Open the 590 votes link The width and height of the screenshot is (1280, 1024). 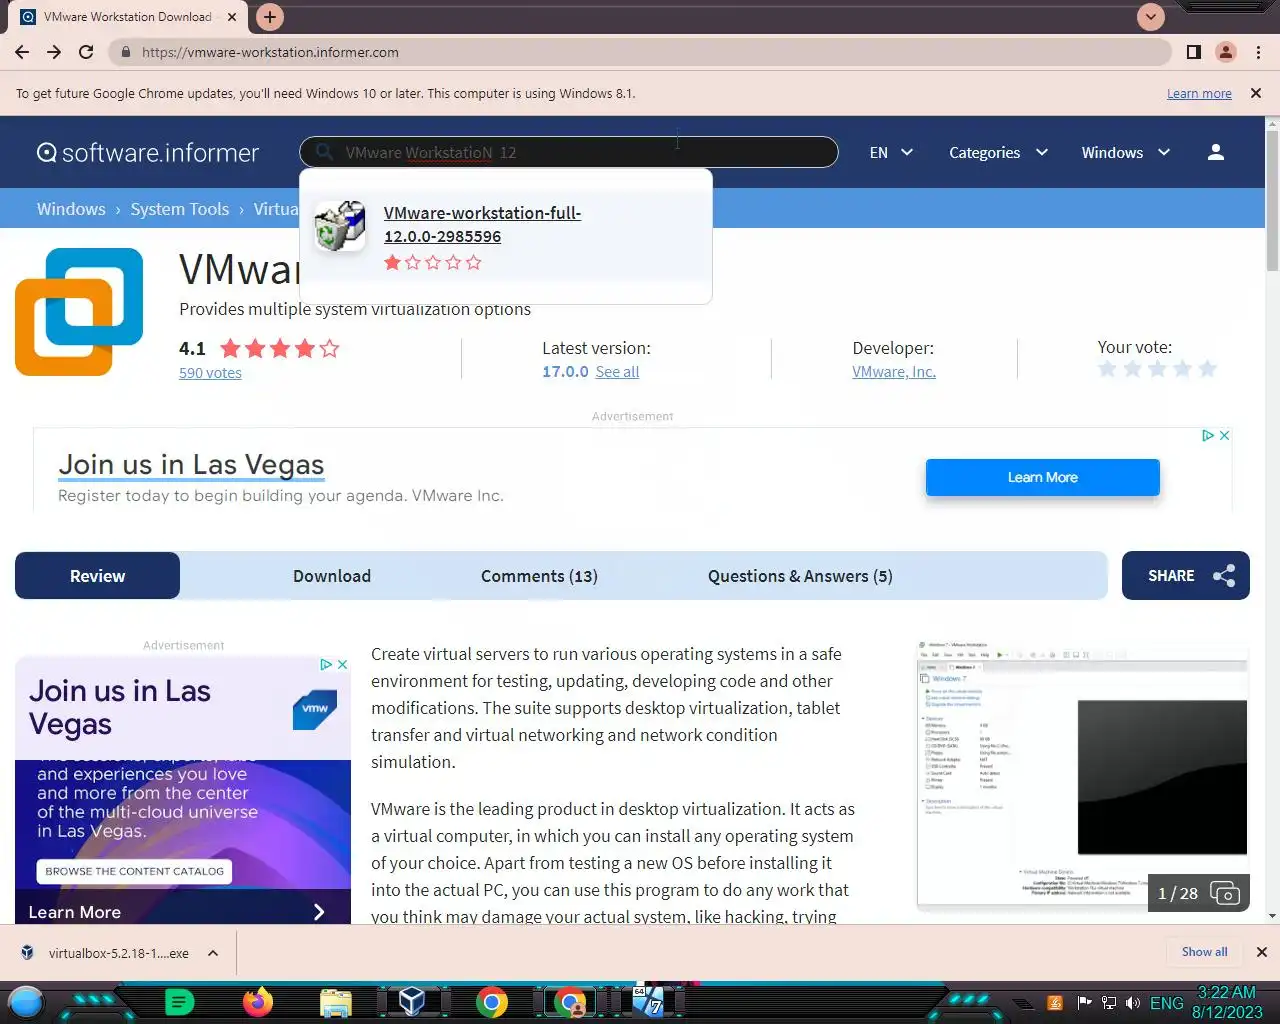tap(210, 372)
